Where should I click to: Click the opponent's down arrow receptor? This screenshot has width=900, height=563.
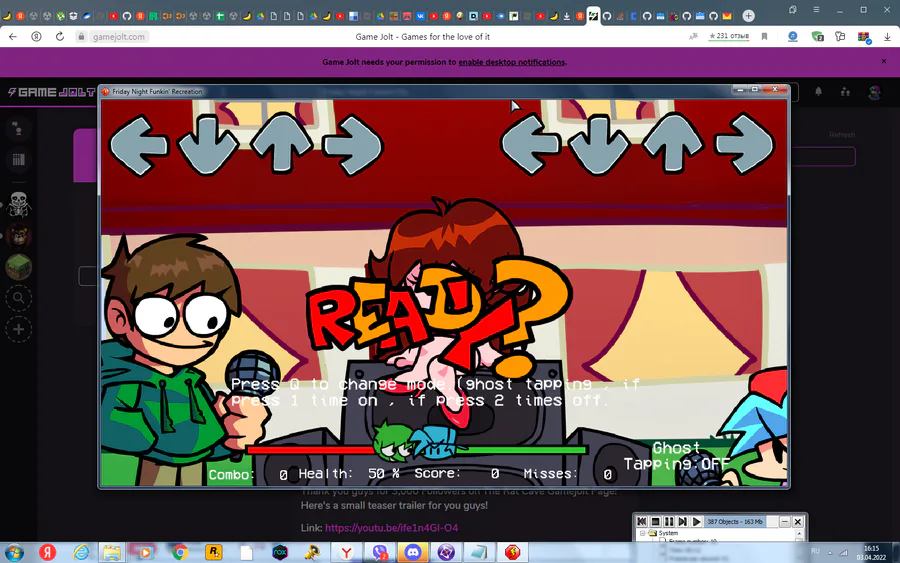pos(208,145)
